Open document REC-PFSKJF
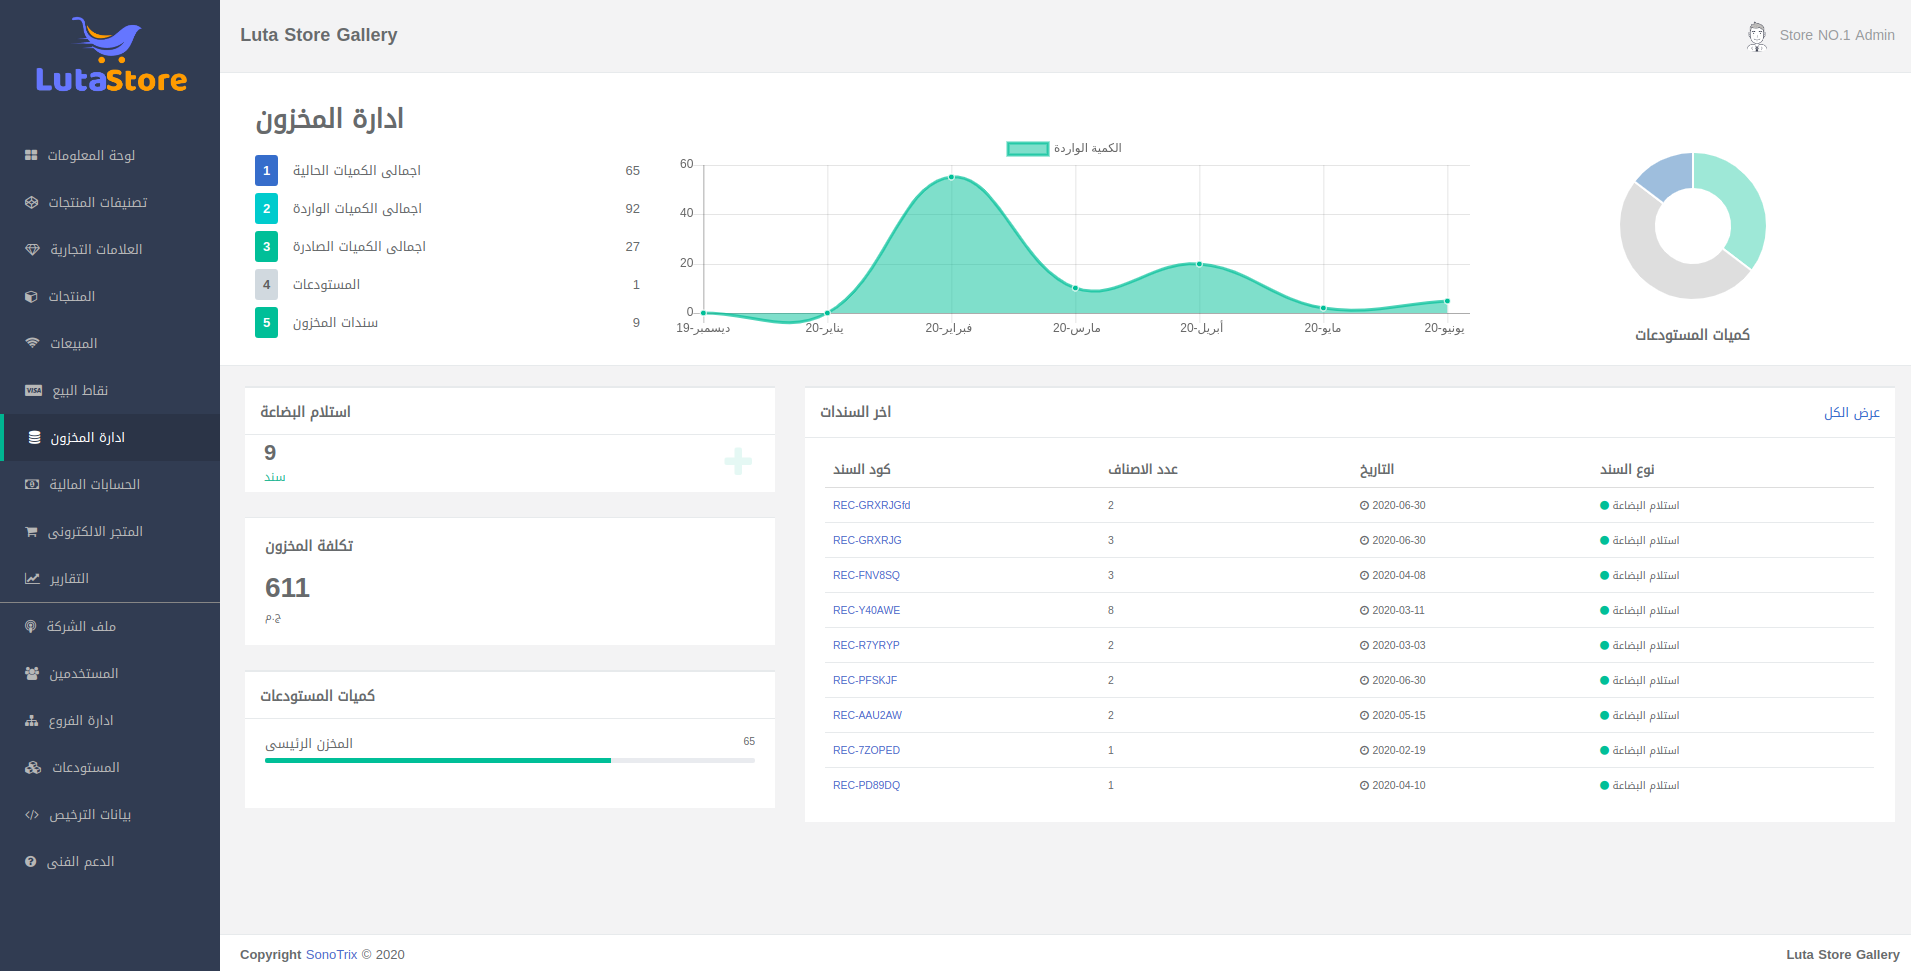1911x971 pixels. click(865, 680)
